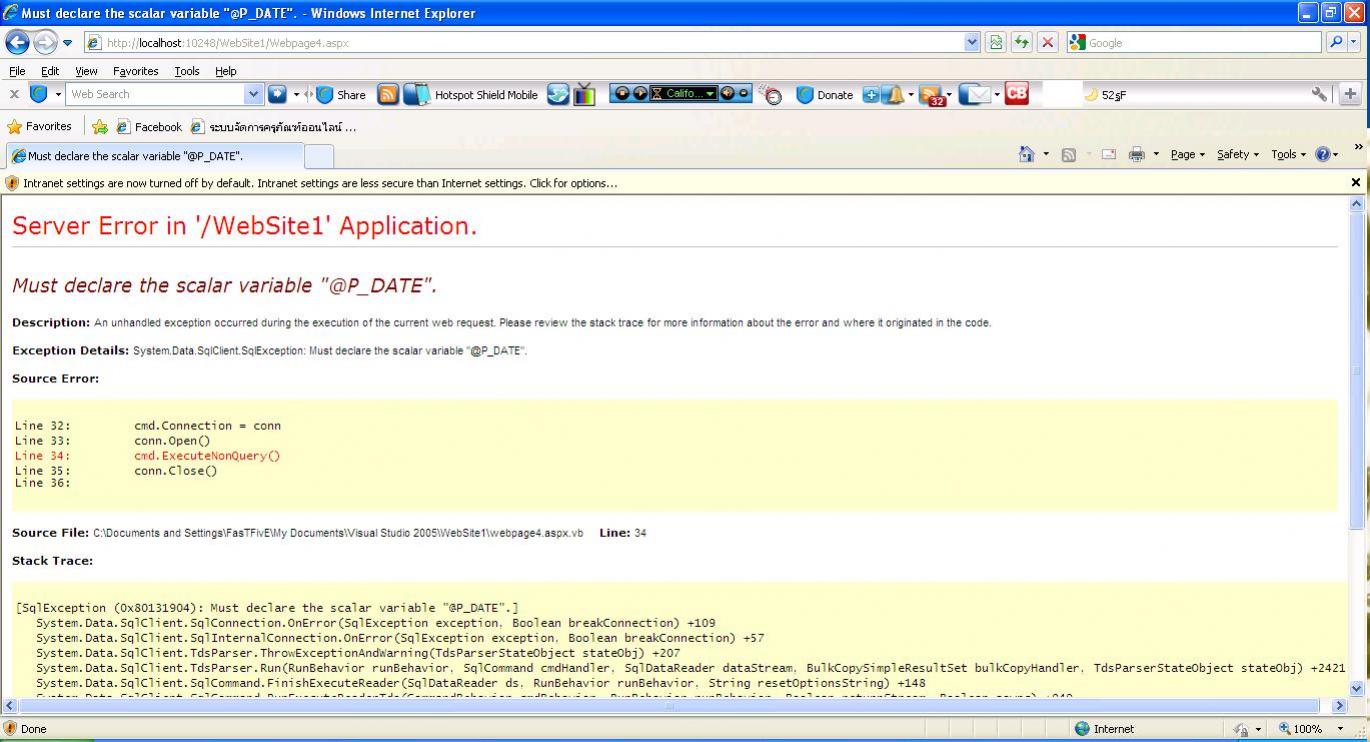The image size is (1370, 742).
Task: Open toolbar options with the wrench icon
Action: pos(1320,94)
